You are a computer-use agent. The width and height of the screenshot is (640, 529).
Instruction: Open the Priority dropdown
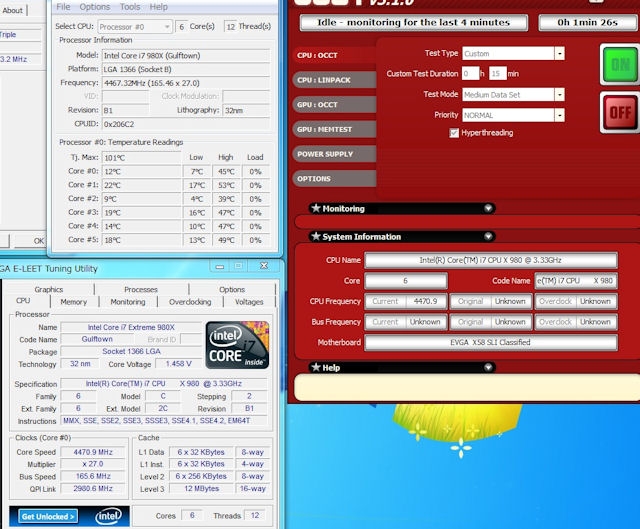tap(560, 115)
